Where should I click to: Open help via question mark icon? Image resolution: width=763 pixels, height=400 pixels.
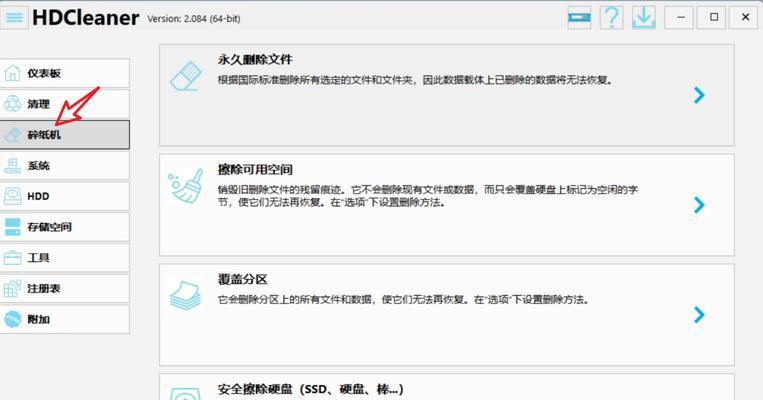coord(611,18)
